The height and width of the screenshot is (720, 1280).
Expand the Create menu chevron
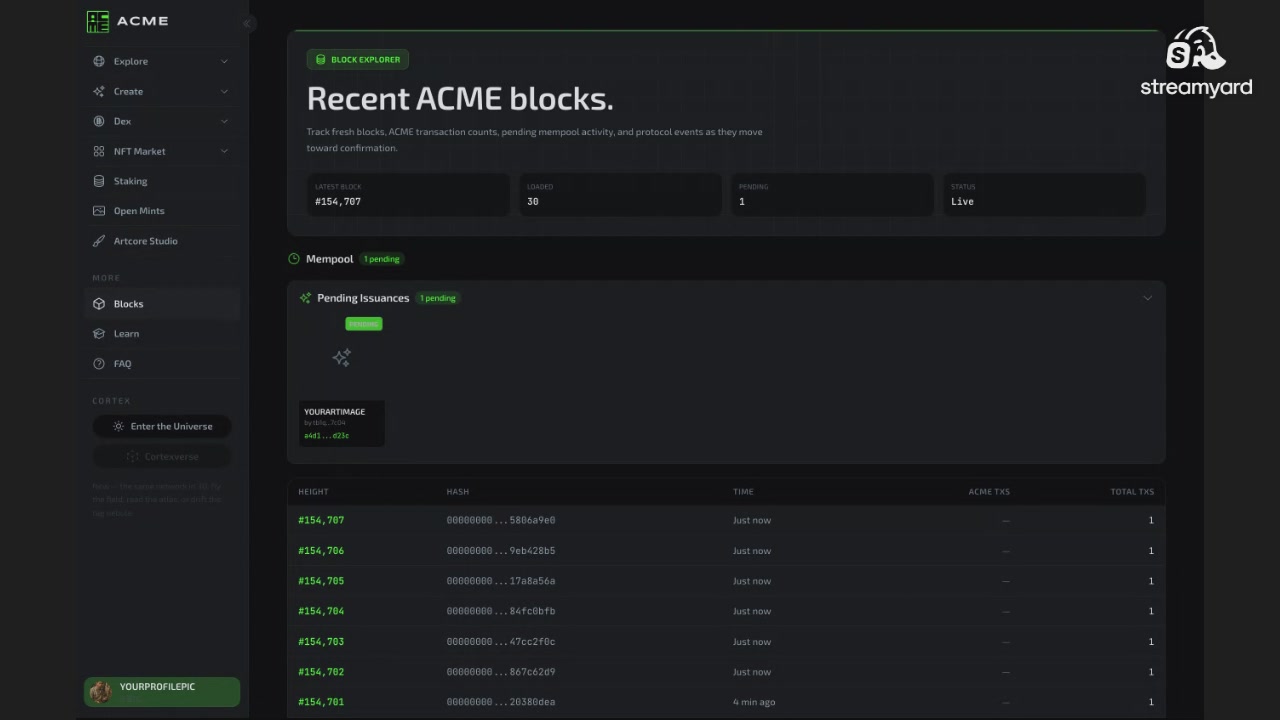click(x=224, y=91)
